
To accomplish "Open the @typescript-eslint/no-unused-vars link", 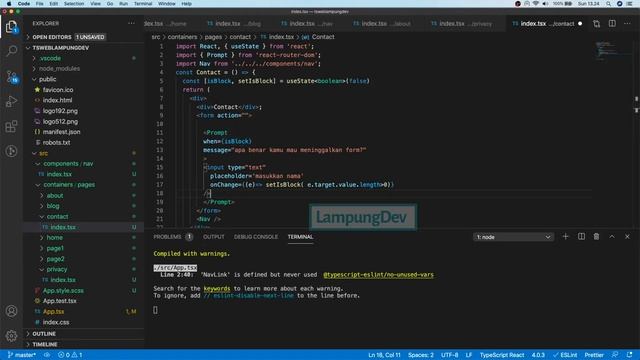I will click(378, 275).
